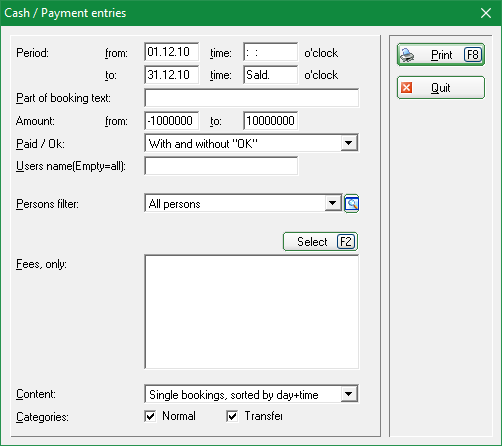Viewport: 502px width, 446px height.
Task: Click the Period from date field
Action: [172, 52]
